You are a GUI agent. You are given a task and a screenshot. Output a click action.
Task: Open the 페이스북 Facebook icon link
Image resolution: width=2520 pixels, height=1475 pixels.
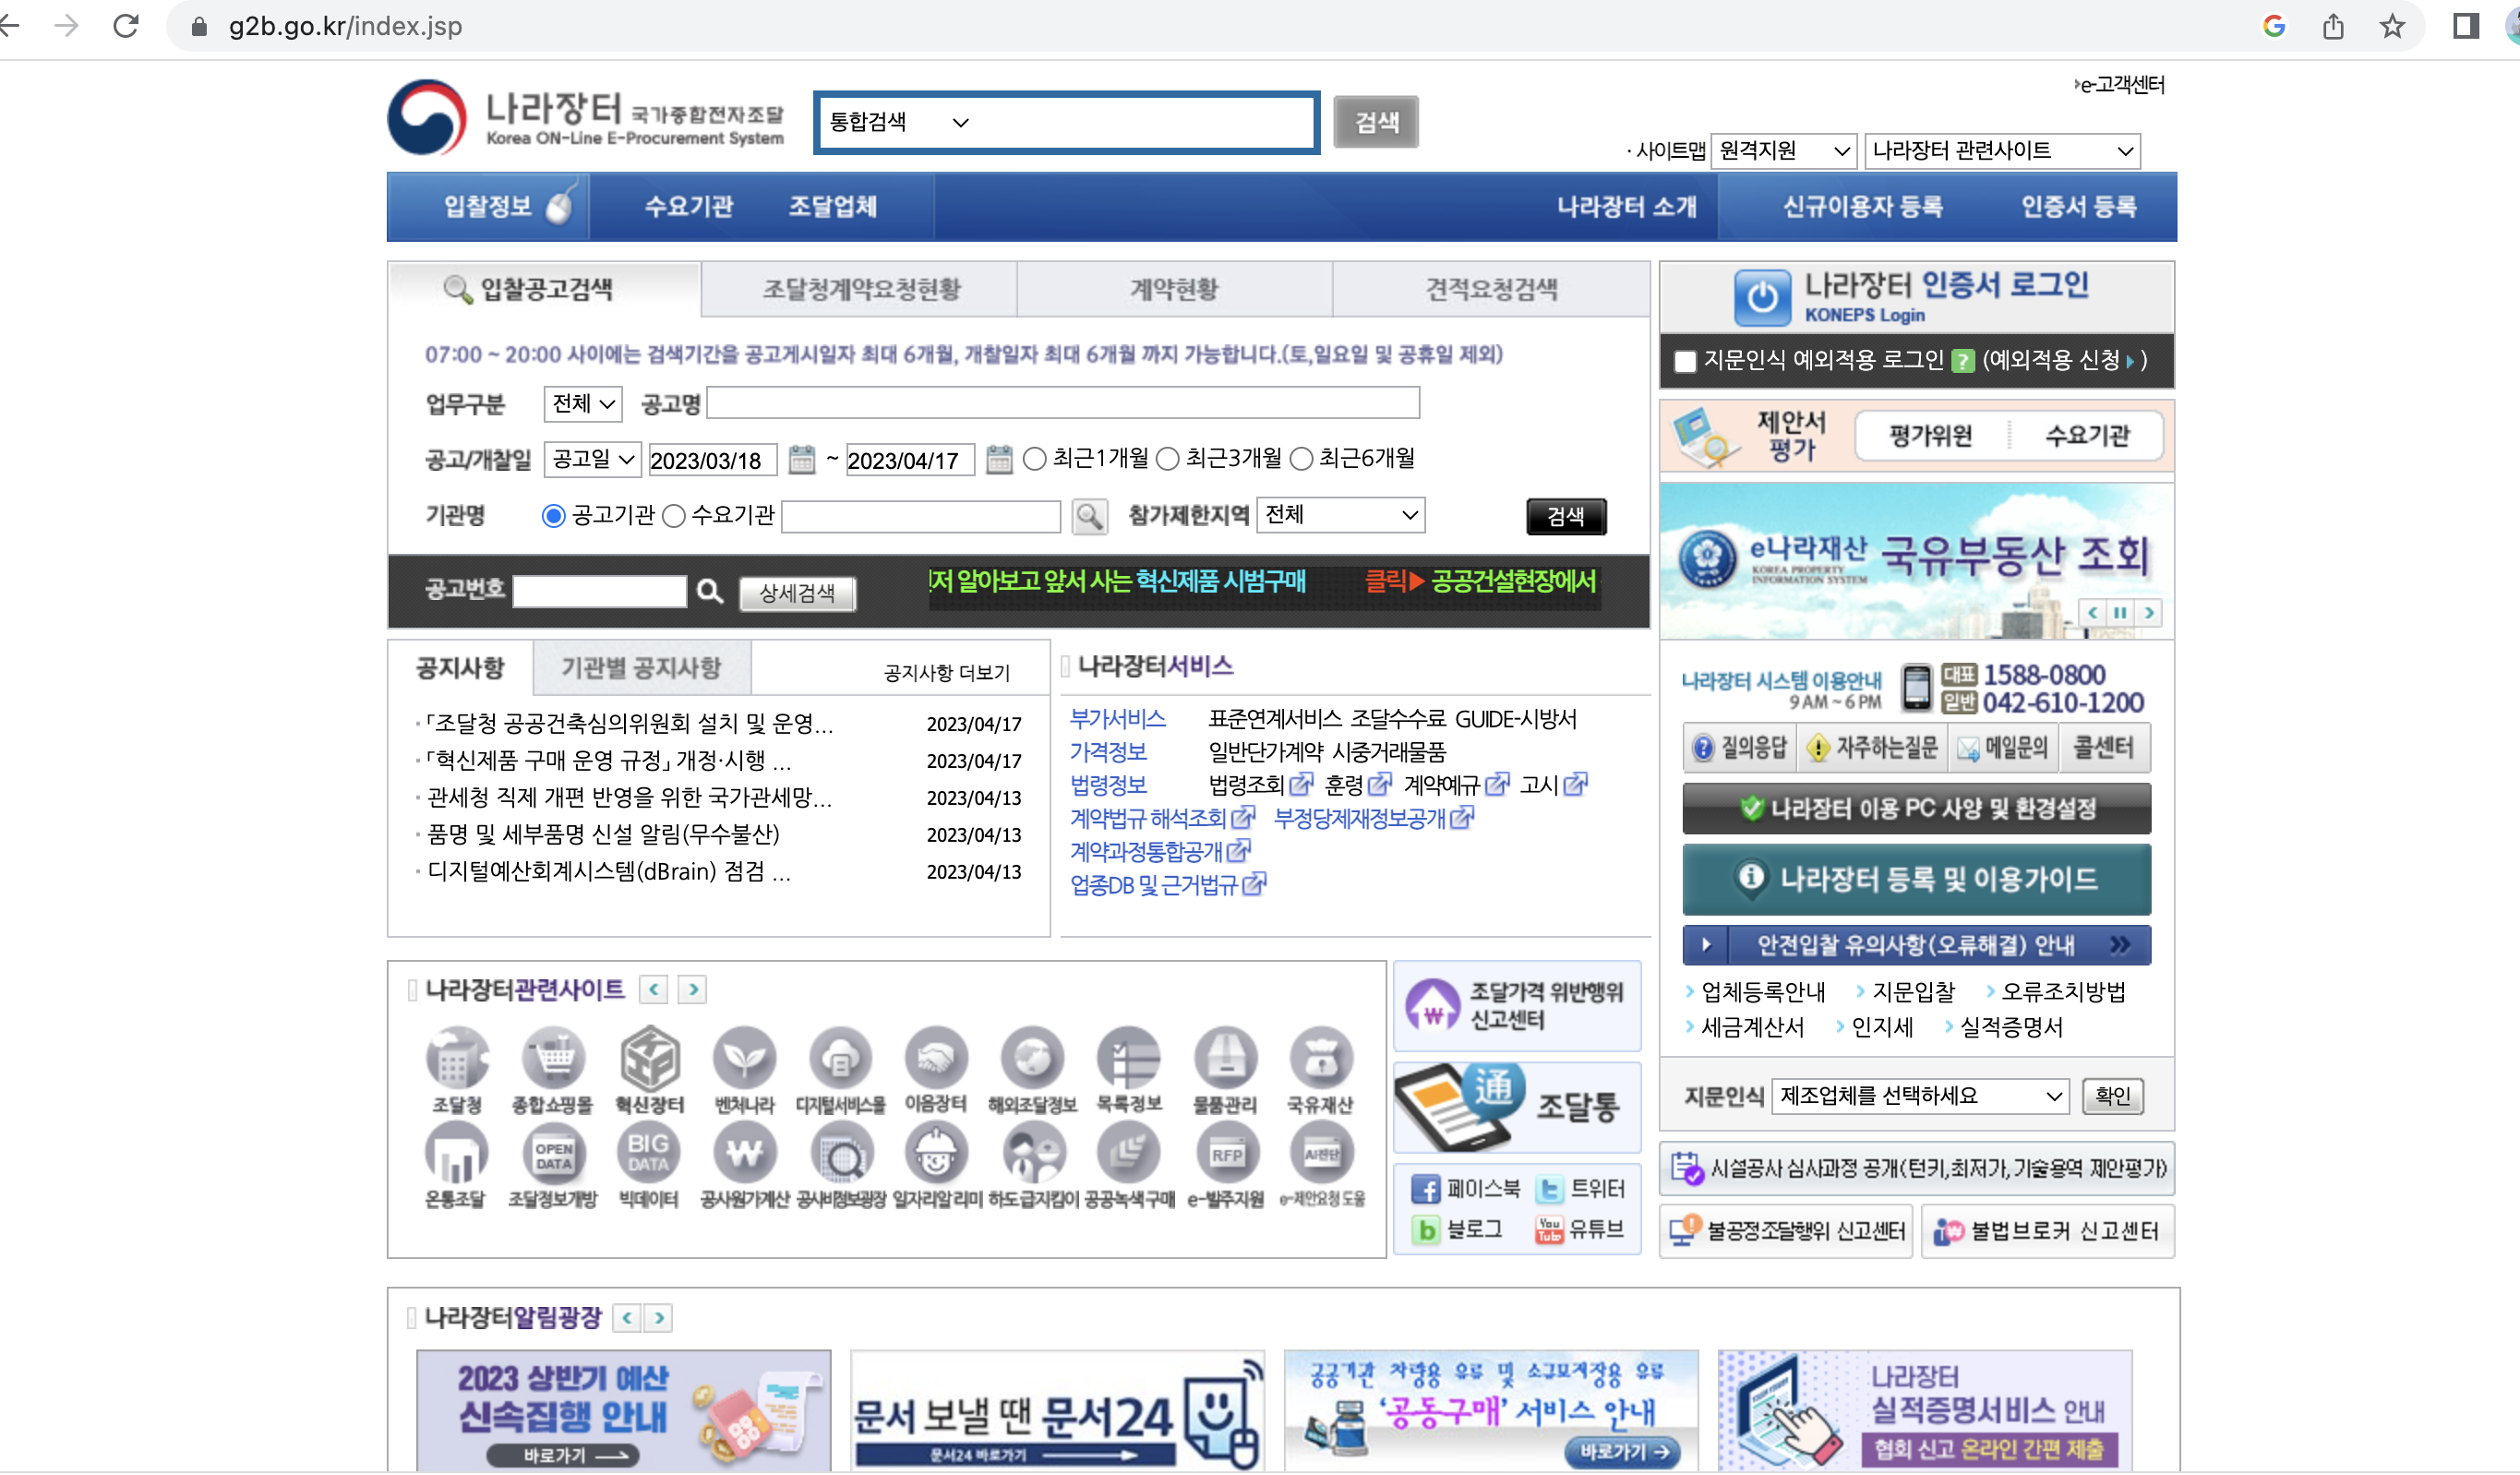(1426, 1190)
